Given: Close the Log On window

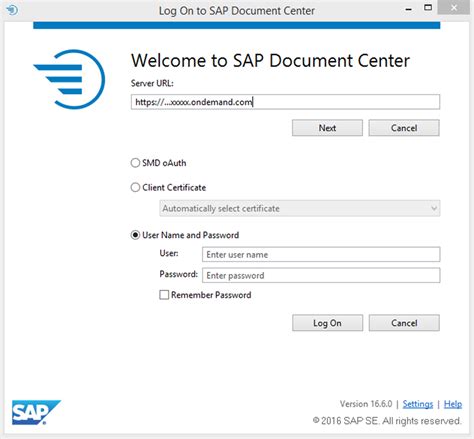Looking at the screenshot, I should (454, 8).
